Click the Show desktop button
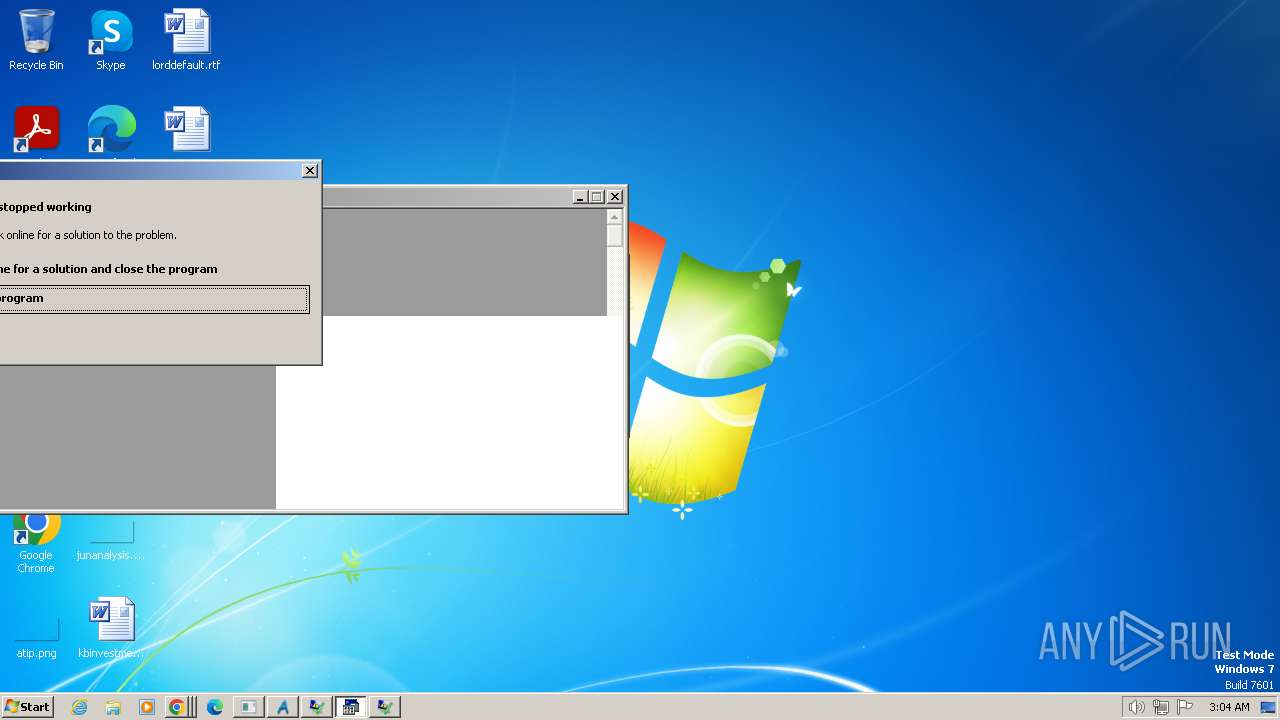Image resolution: width=1280 pixels, height=720 pixels. (x=1268, y=707)
